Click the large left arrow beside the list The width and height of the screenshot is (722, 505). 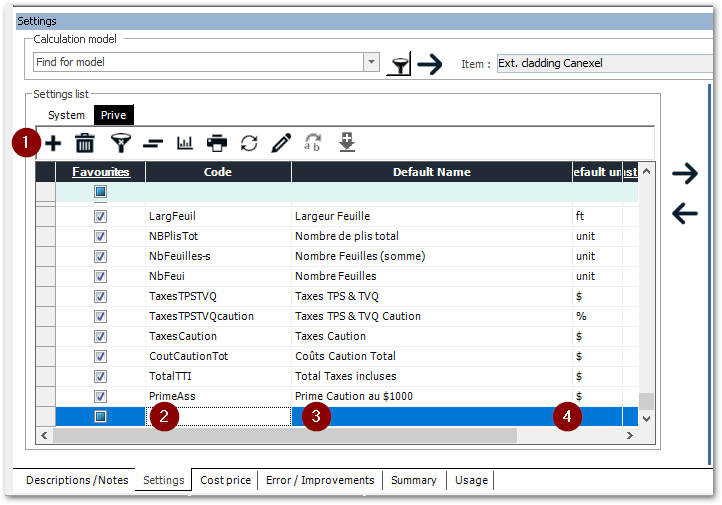click(685, 213)
